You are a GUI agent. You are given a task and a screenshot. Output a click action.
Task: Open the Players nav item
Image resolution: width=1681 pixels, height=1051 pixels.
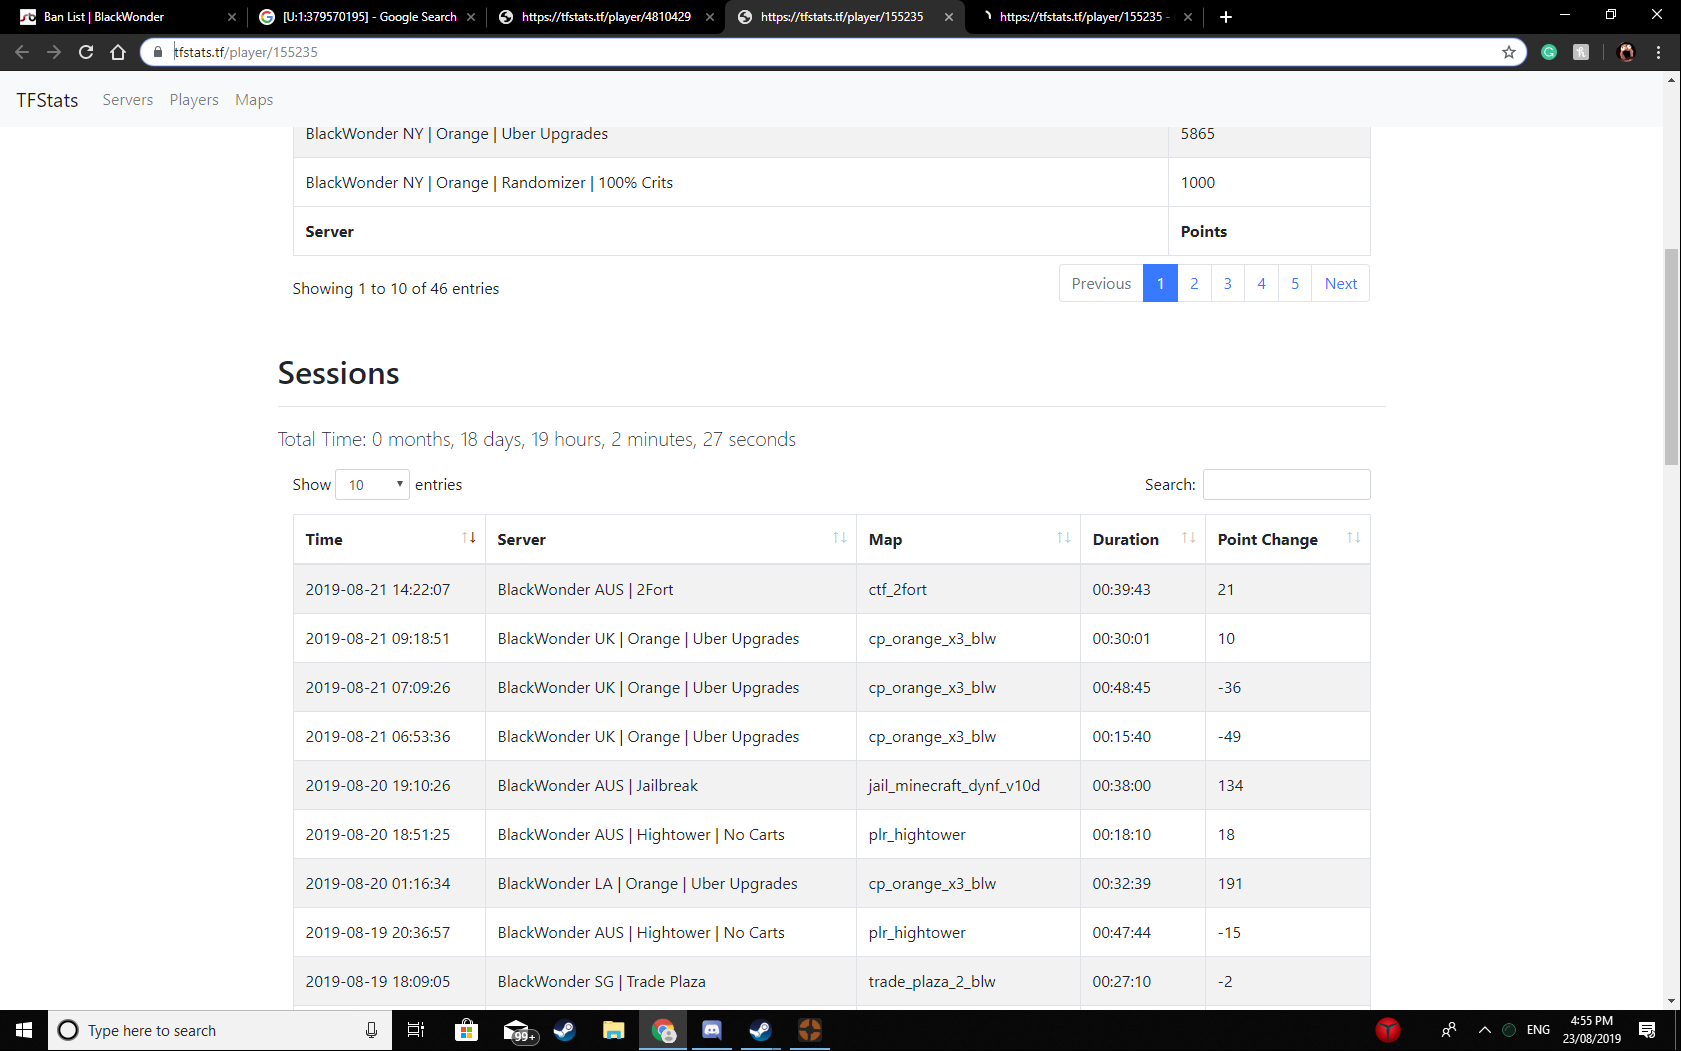pyautogui.click(x=194, y=100)
